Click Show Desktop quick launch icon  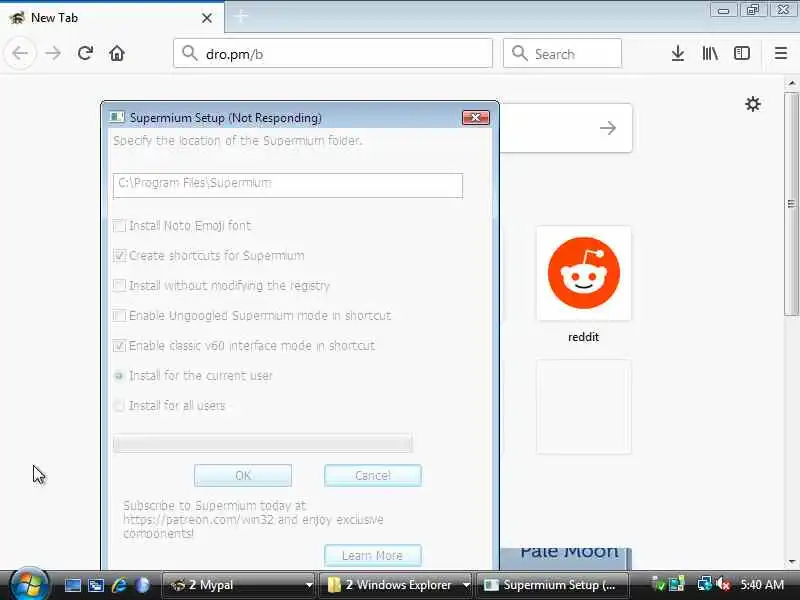point(72,585)
